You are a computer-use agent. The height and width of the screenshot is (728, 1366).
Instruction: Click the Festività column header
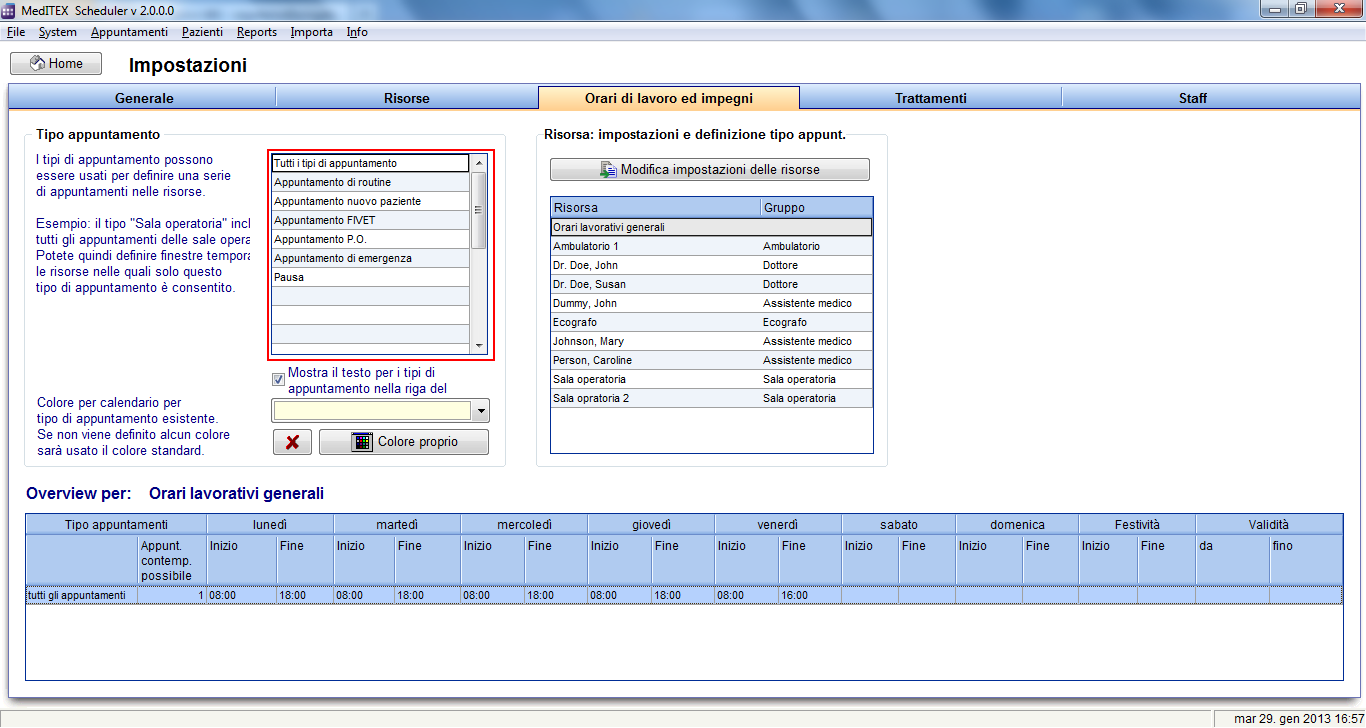coord(1137,524)
